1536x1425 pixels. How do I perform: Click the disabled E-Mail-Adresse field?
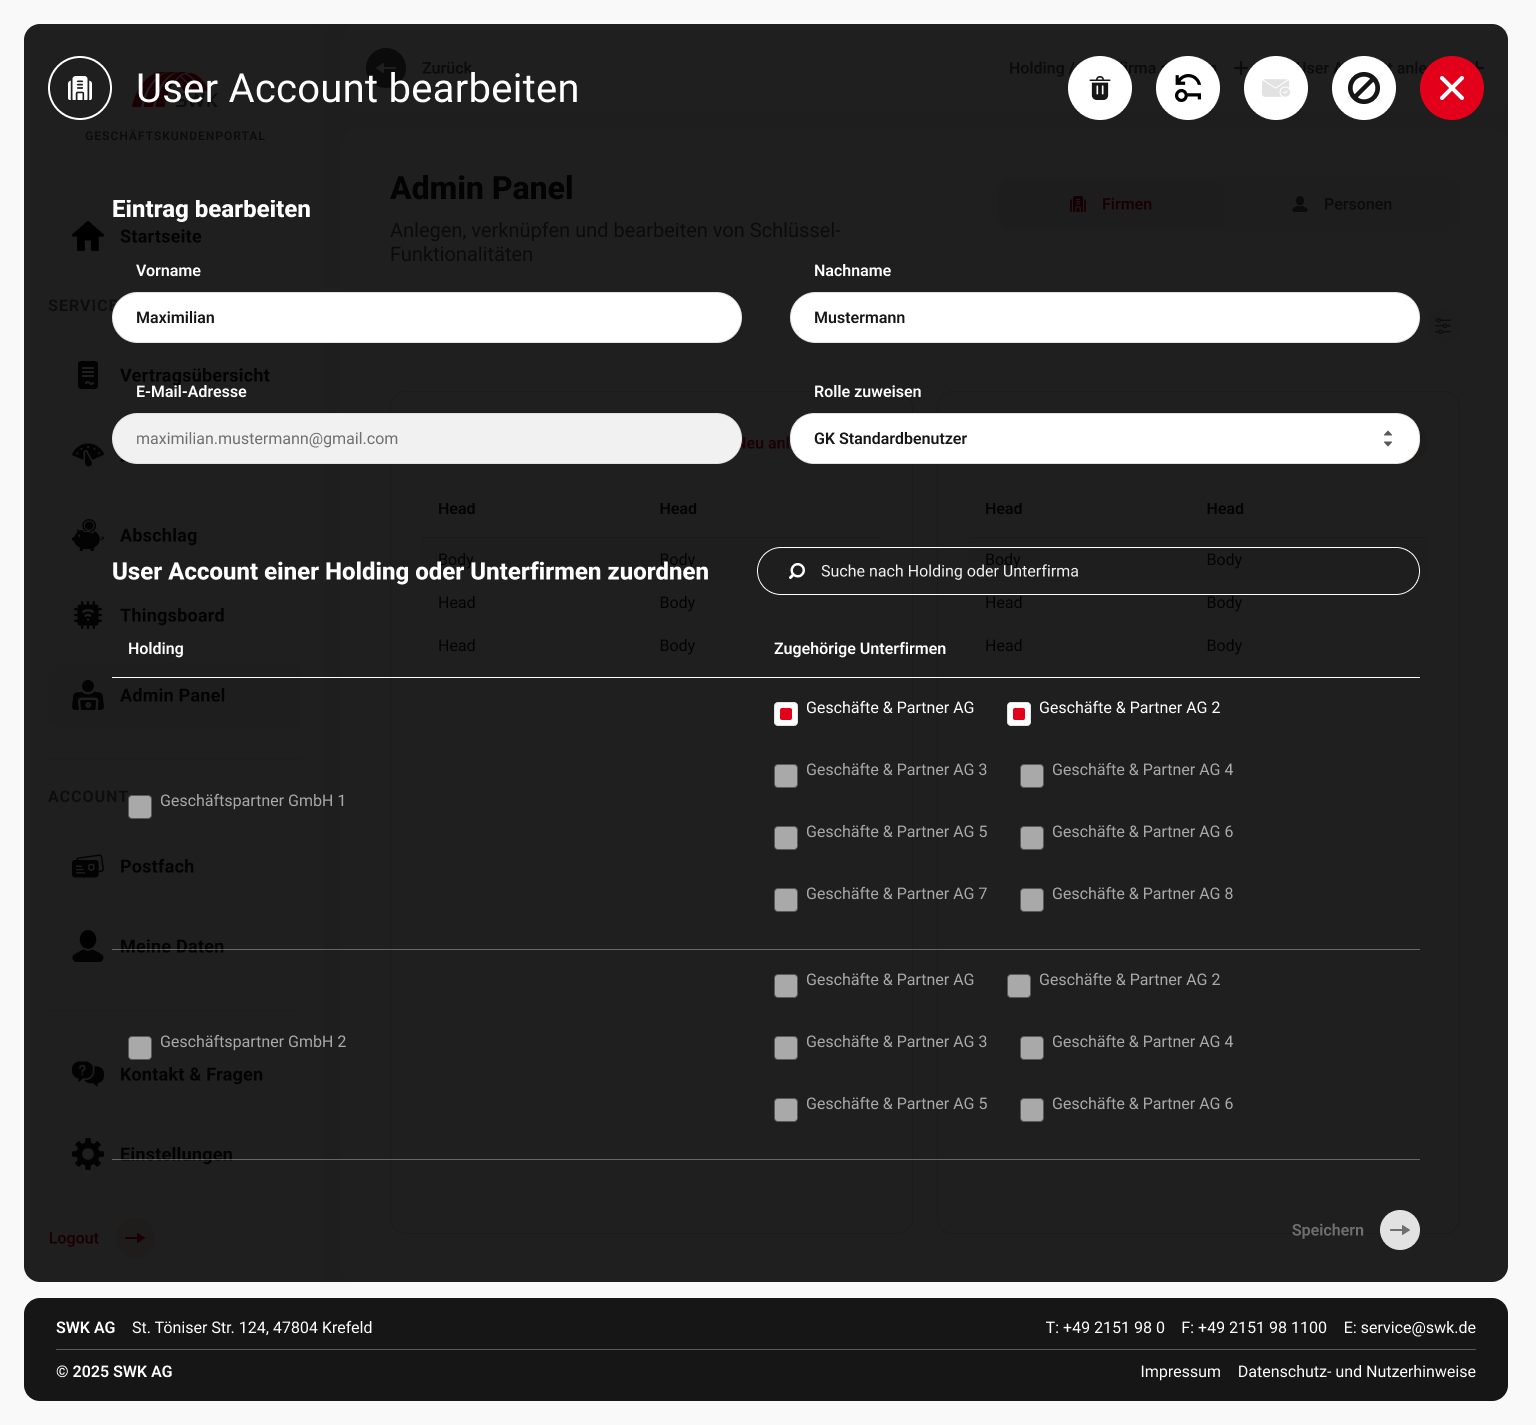click(x=427, y=438)
